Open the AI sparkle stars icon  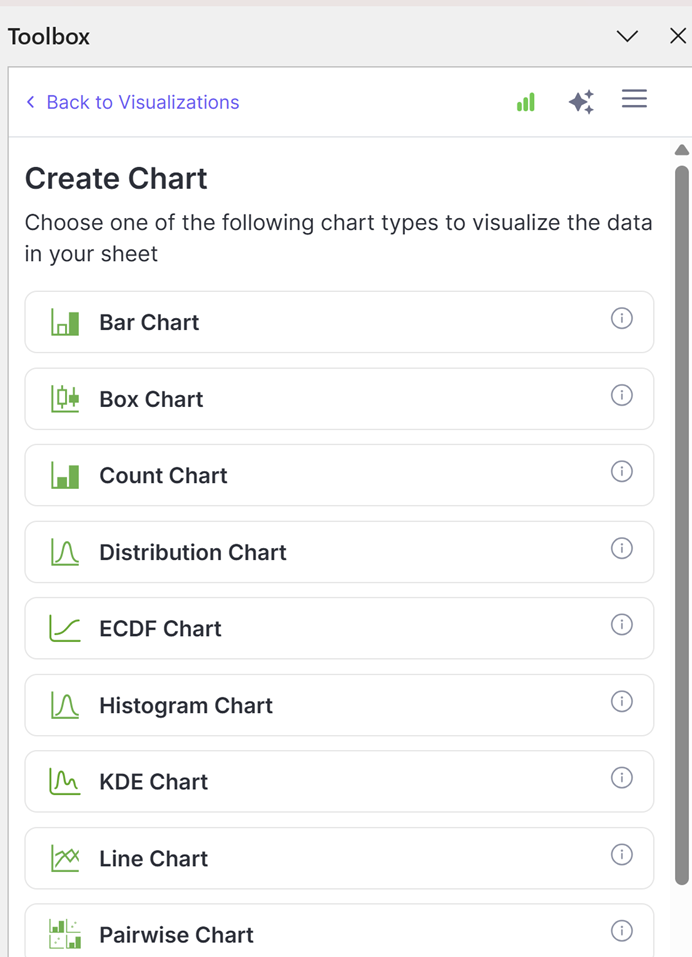tap(581, 101)
